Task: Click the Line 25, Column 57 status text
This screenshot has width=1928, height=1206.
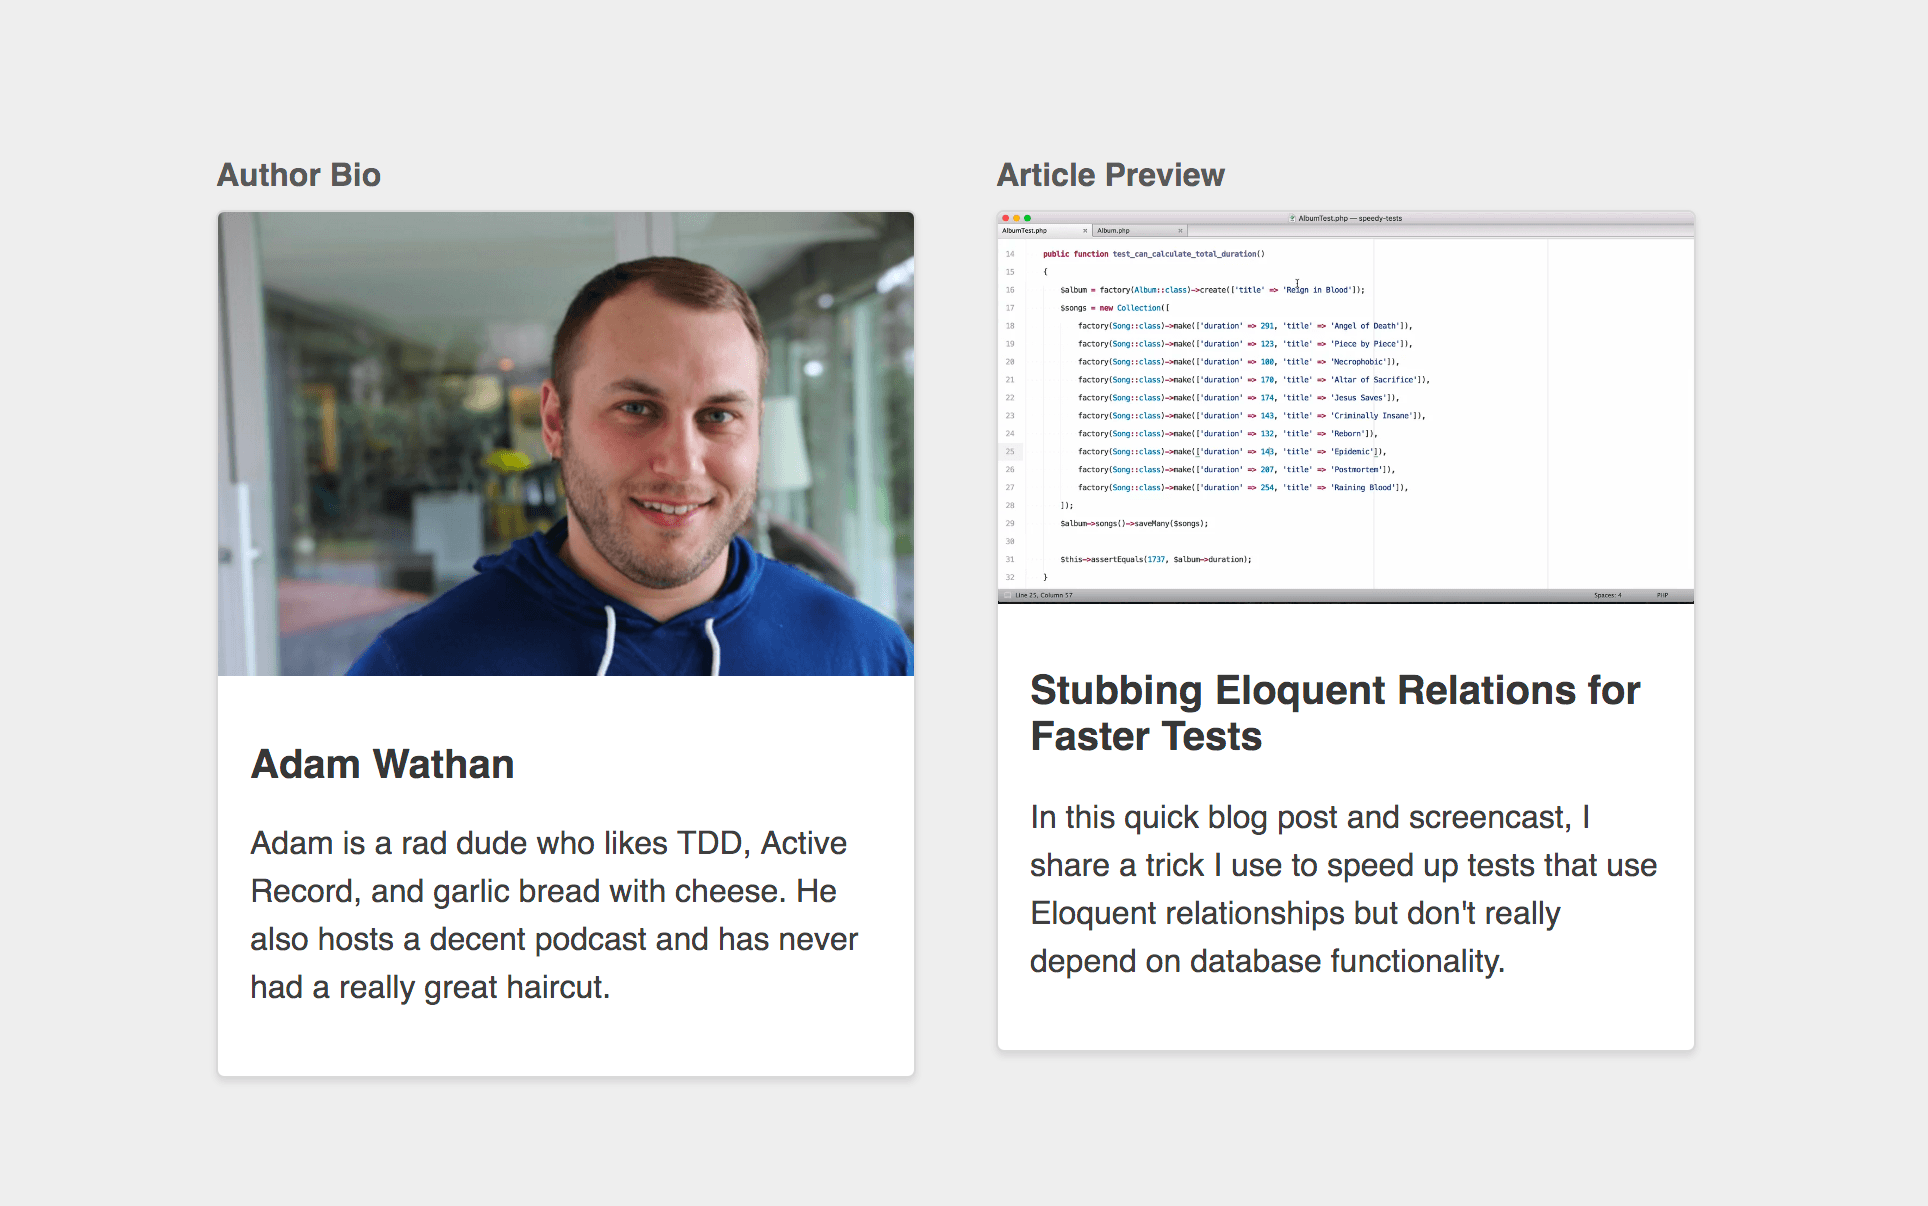Action: tap(1044, 596)
